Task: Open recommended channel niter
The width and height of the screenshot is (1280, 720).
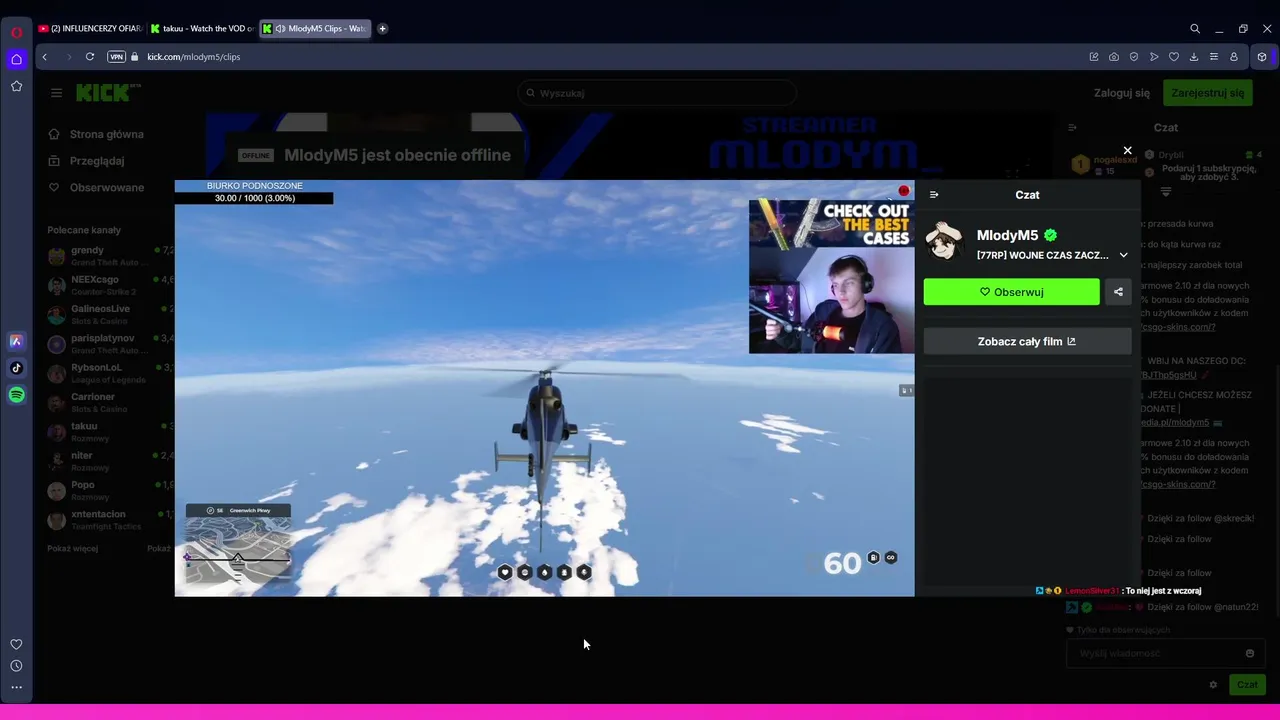Action: [x=109, y=461]
